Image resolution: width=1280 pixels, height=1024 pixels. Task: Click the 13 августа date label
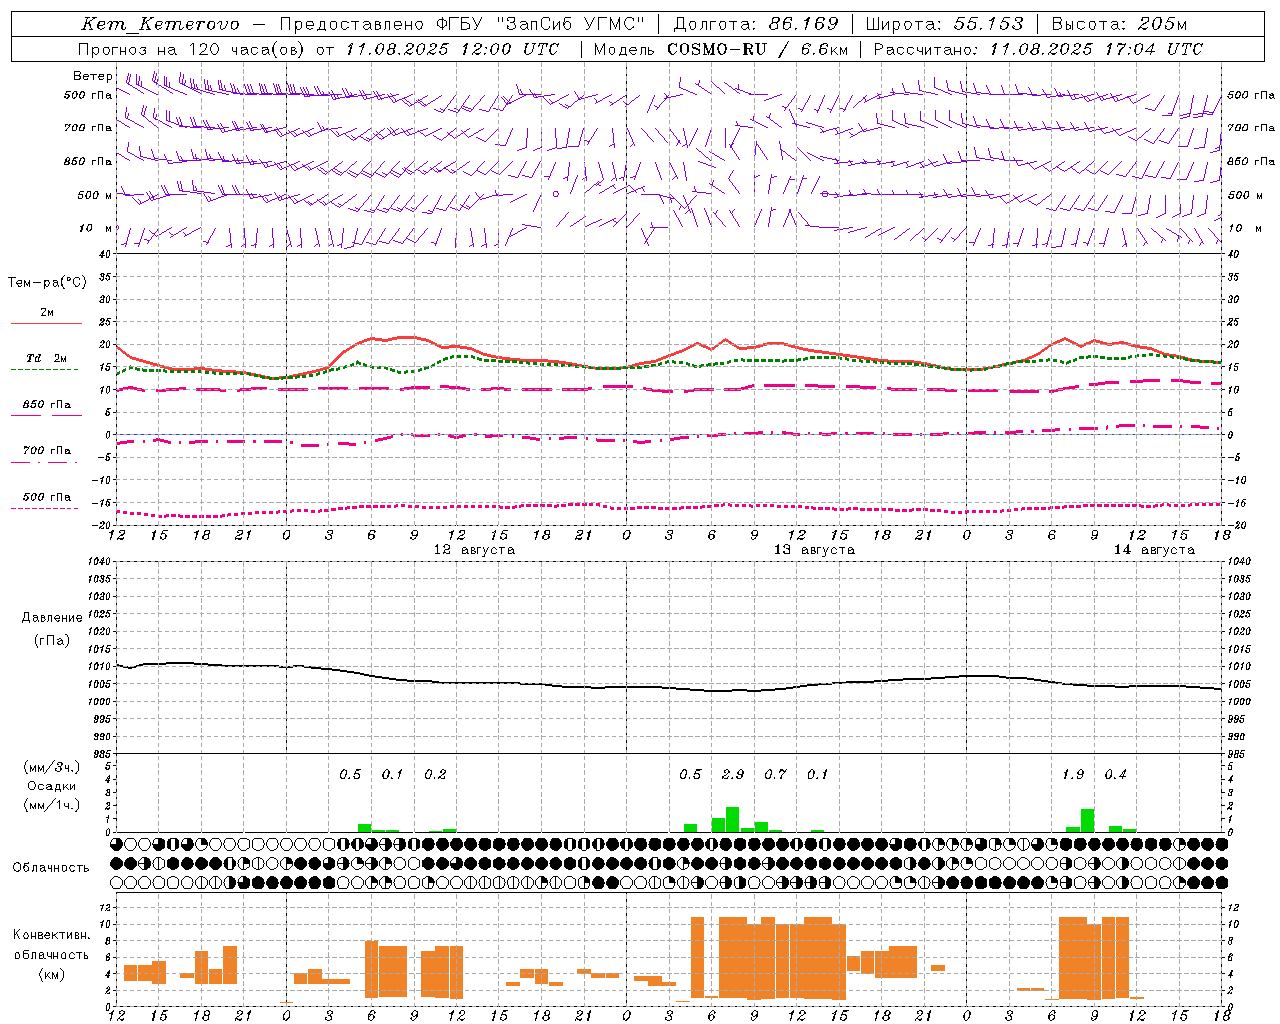pos(814,550)
